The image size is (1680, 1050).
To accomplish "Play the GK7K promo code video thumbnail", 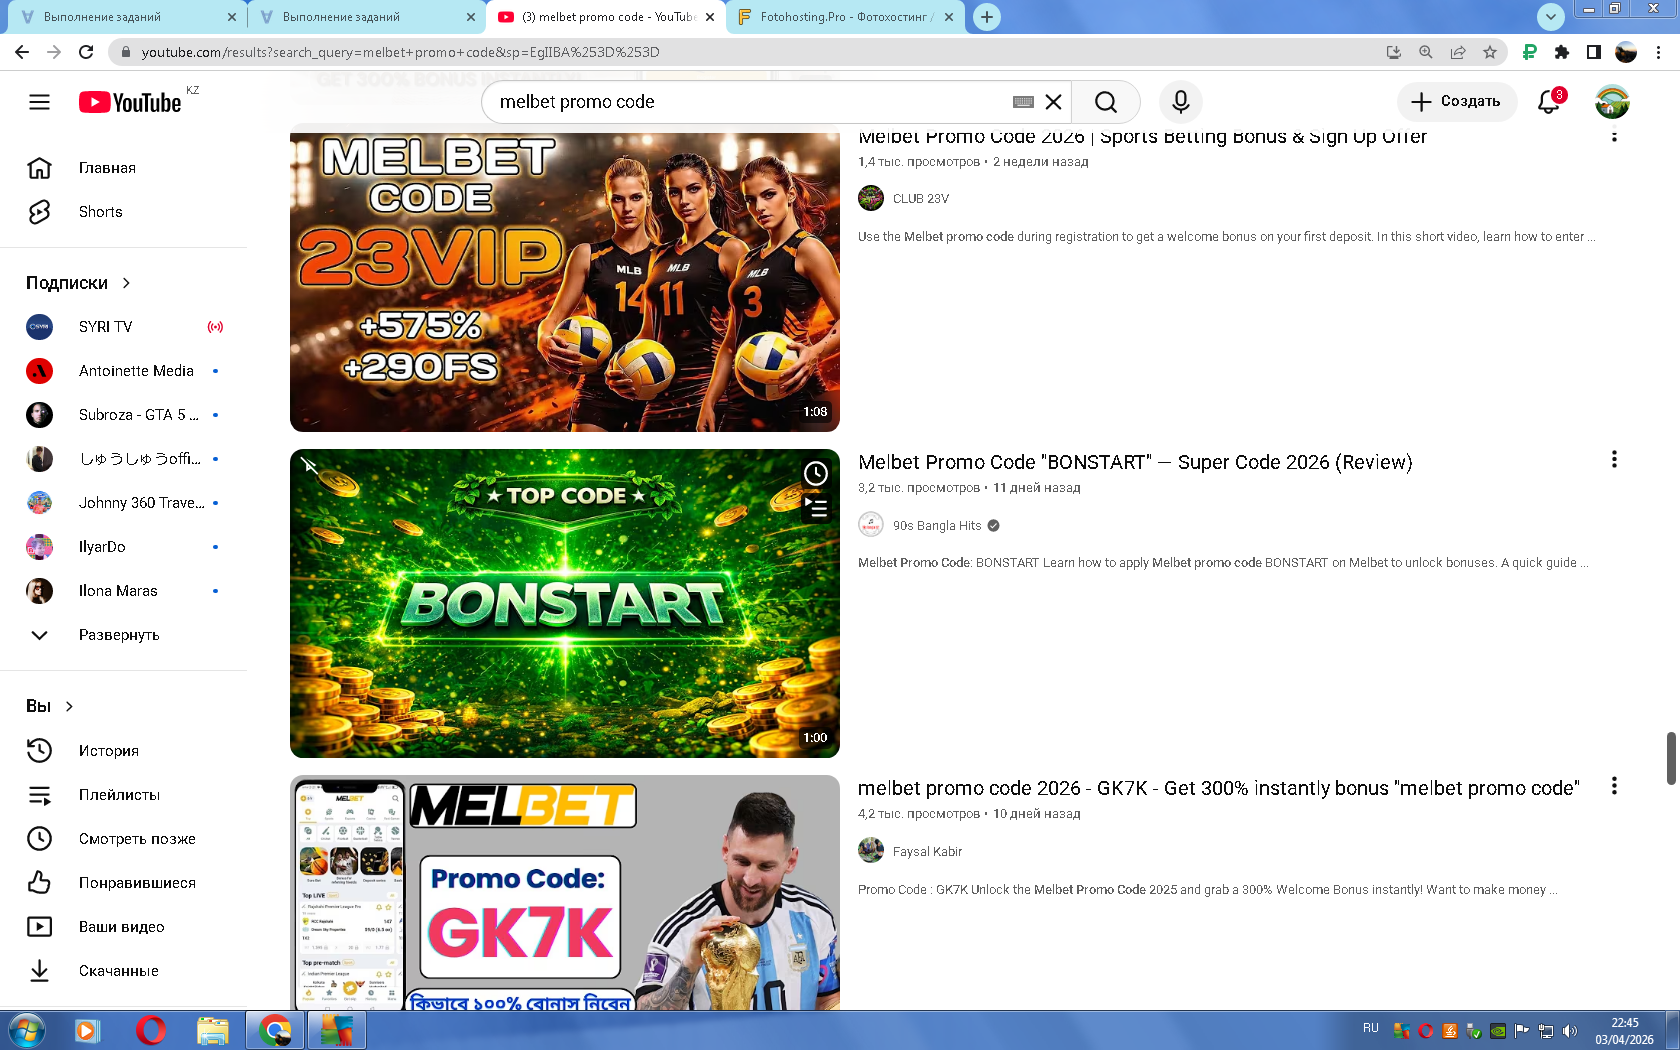I will (x=565, y=892).
